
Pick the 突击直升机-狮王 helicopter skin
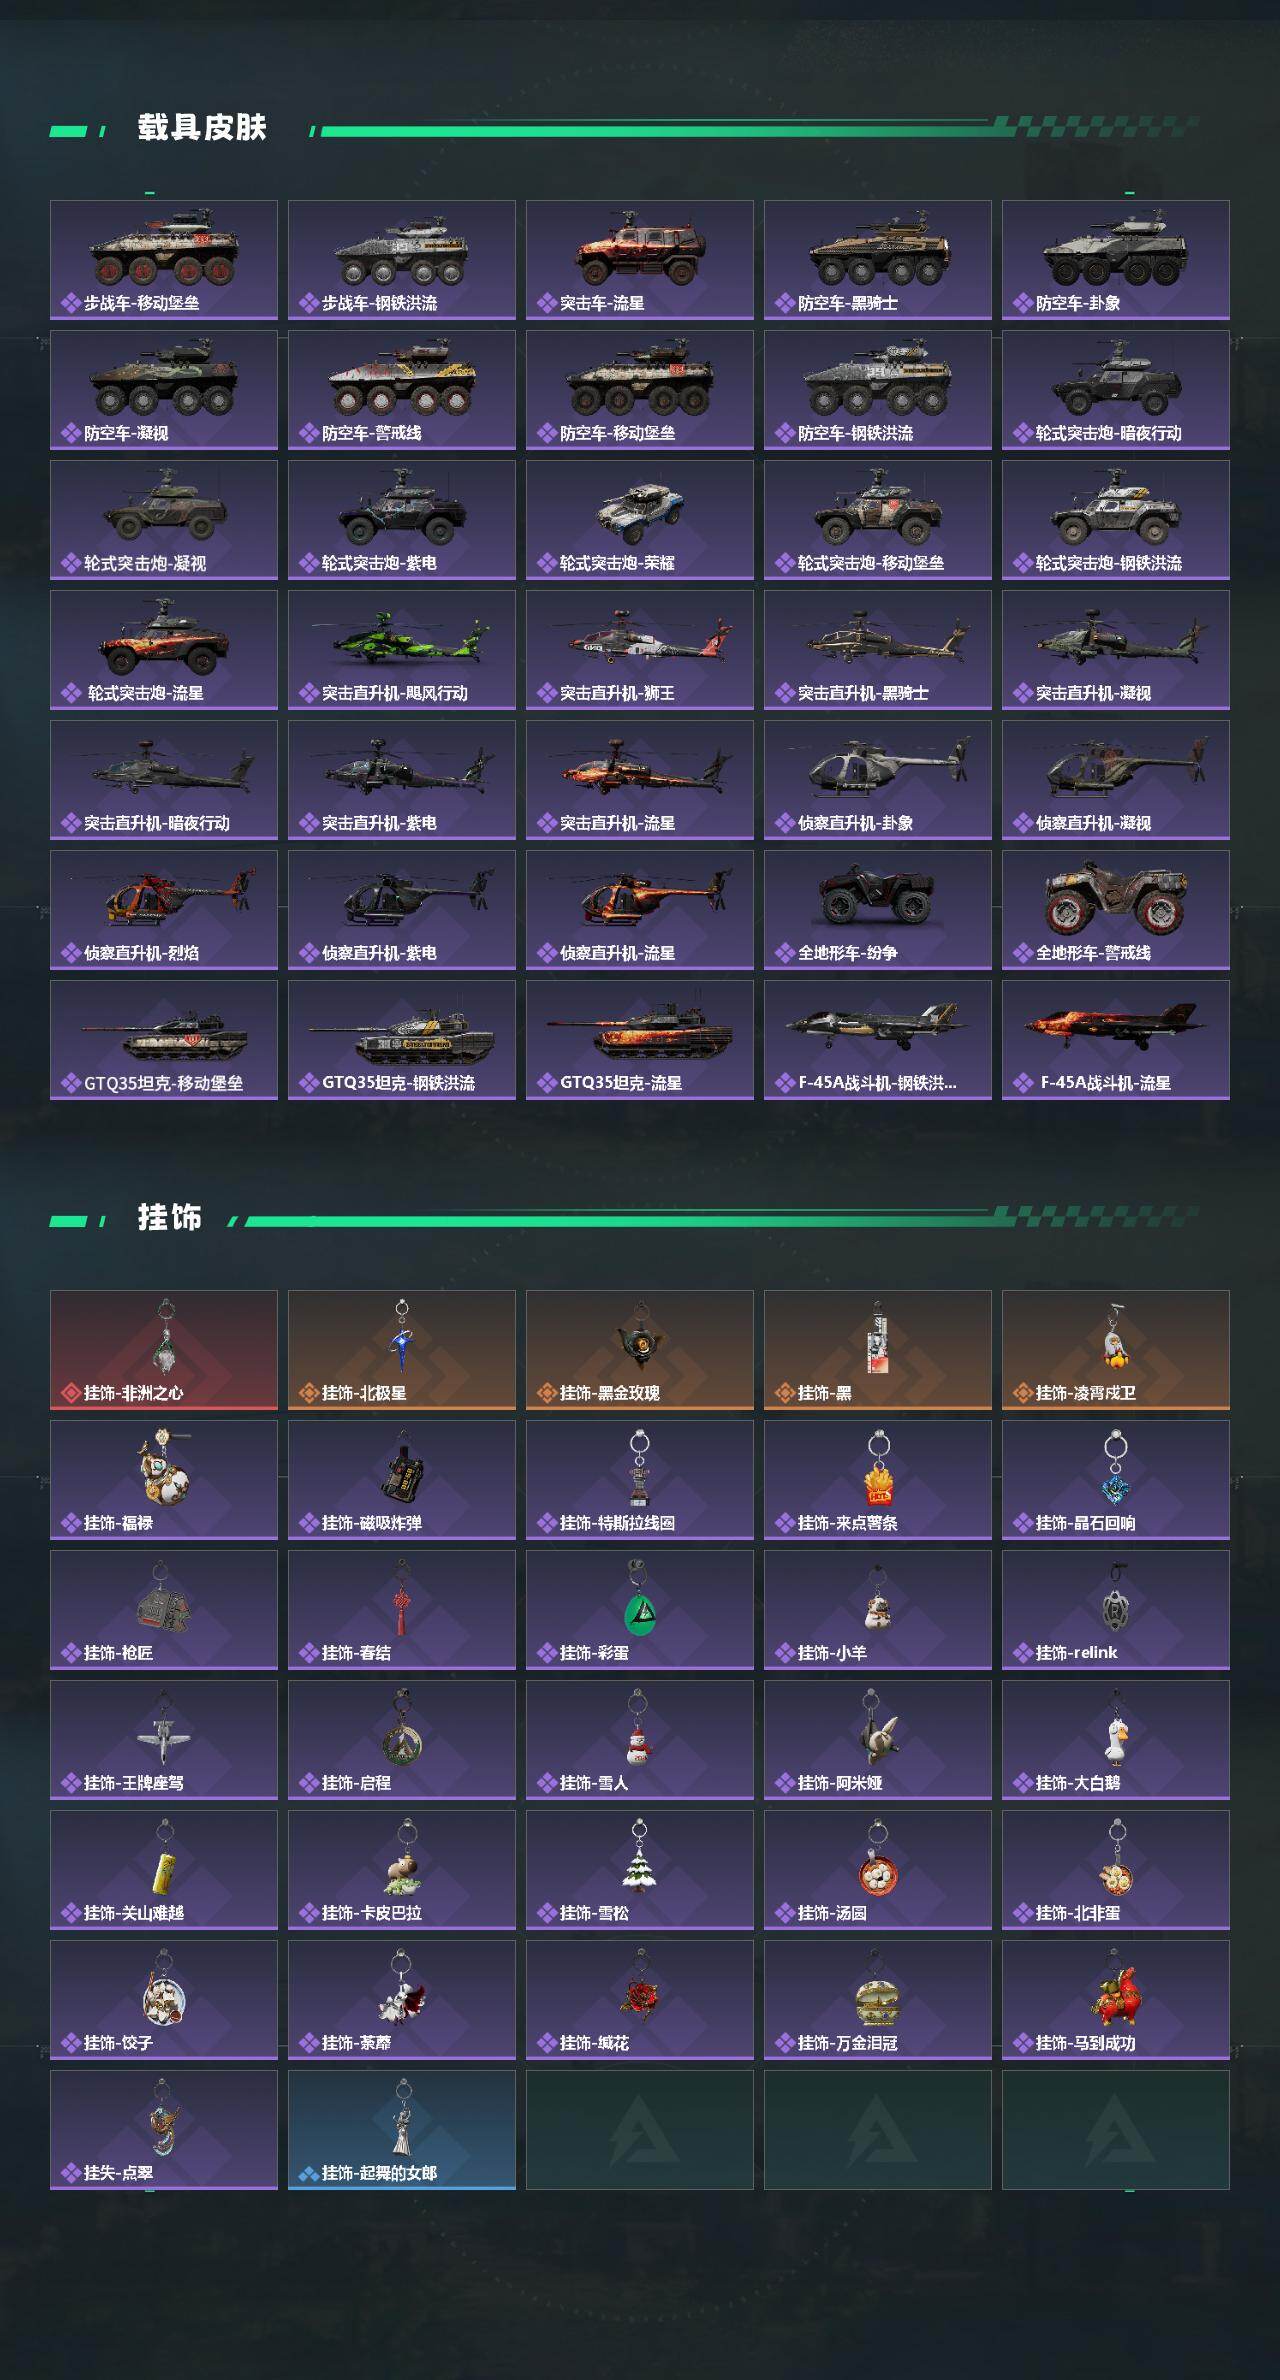640,650
